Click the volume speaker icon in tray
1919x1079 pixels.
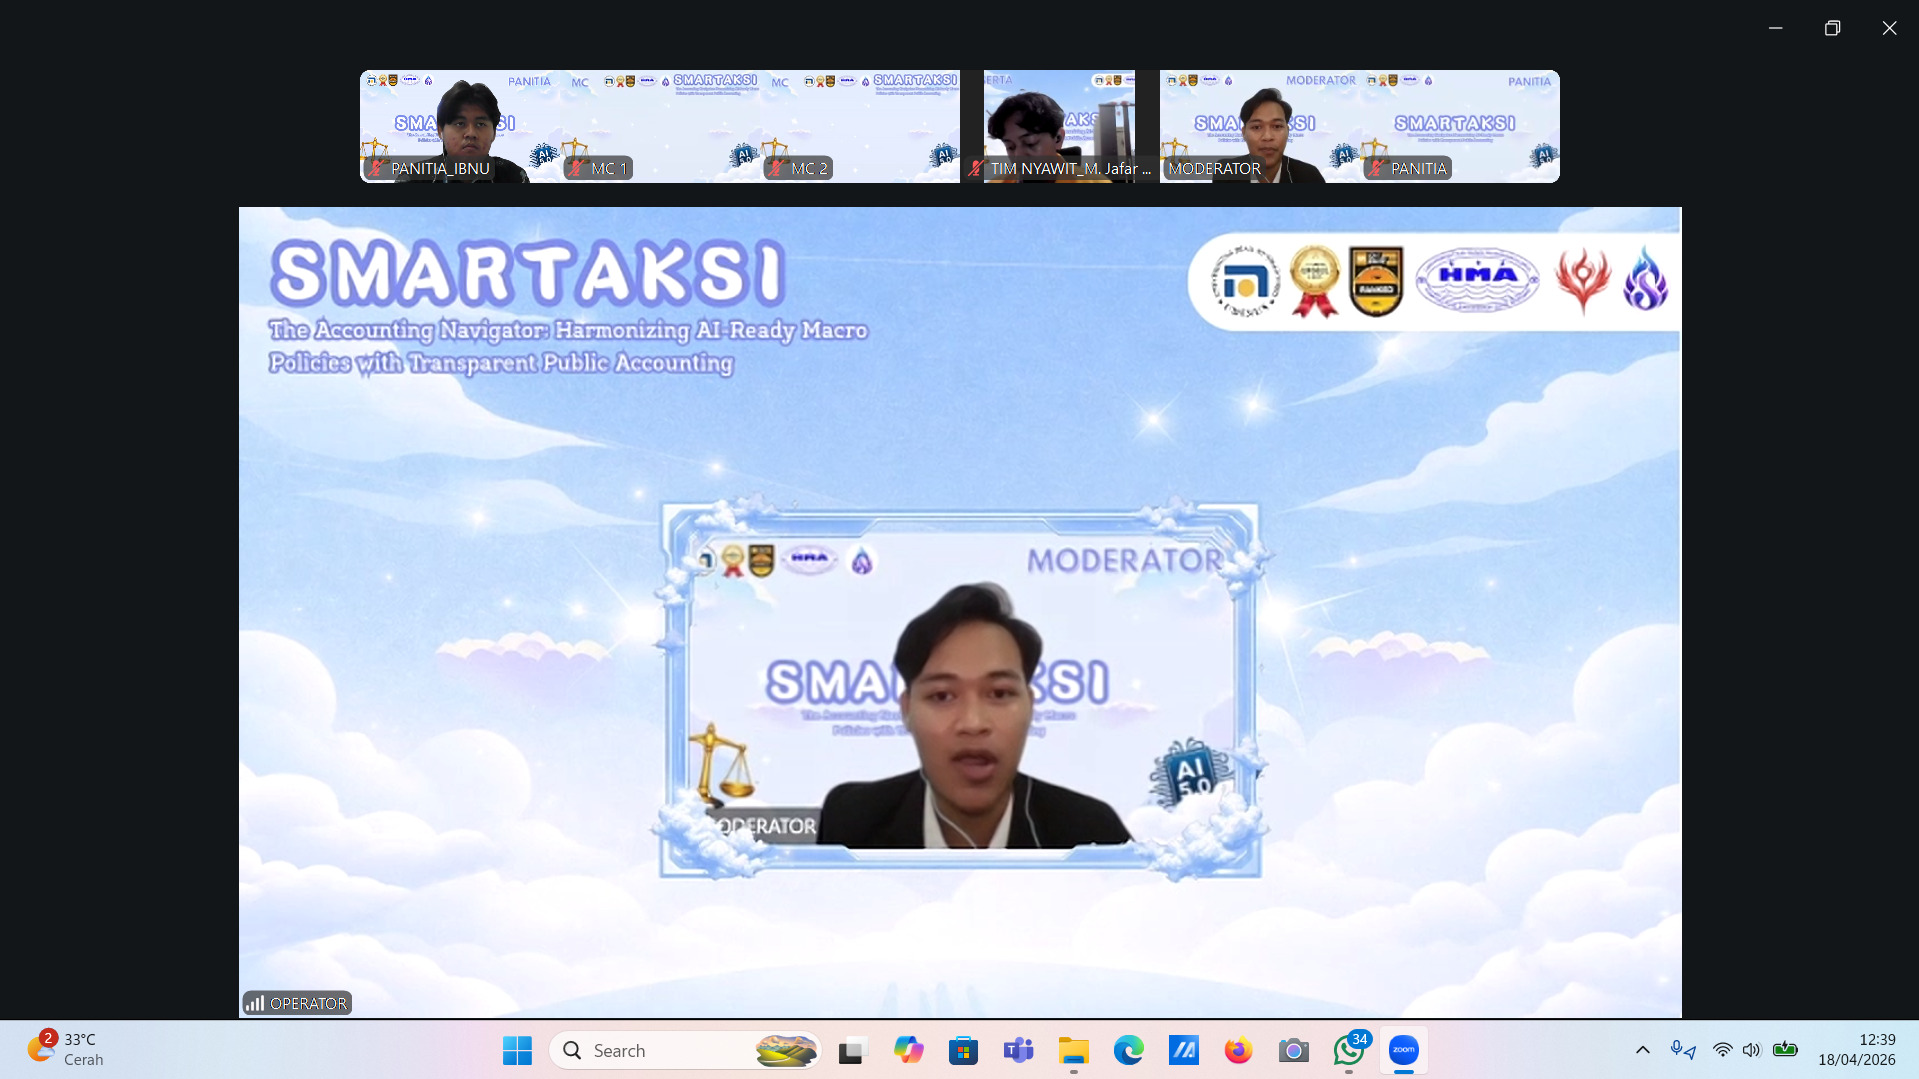pos(1751,1050)
